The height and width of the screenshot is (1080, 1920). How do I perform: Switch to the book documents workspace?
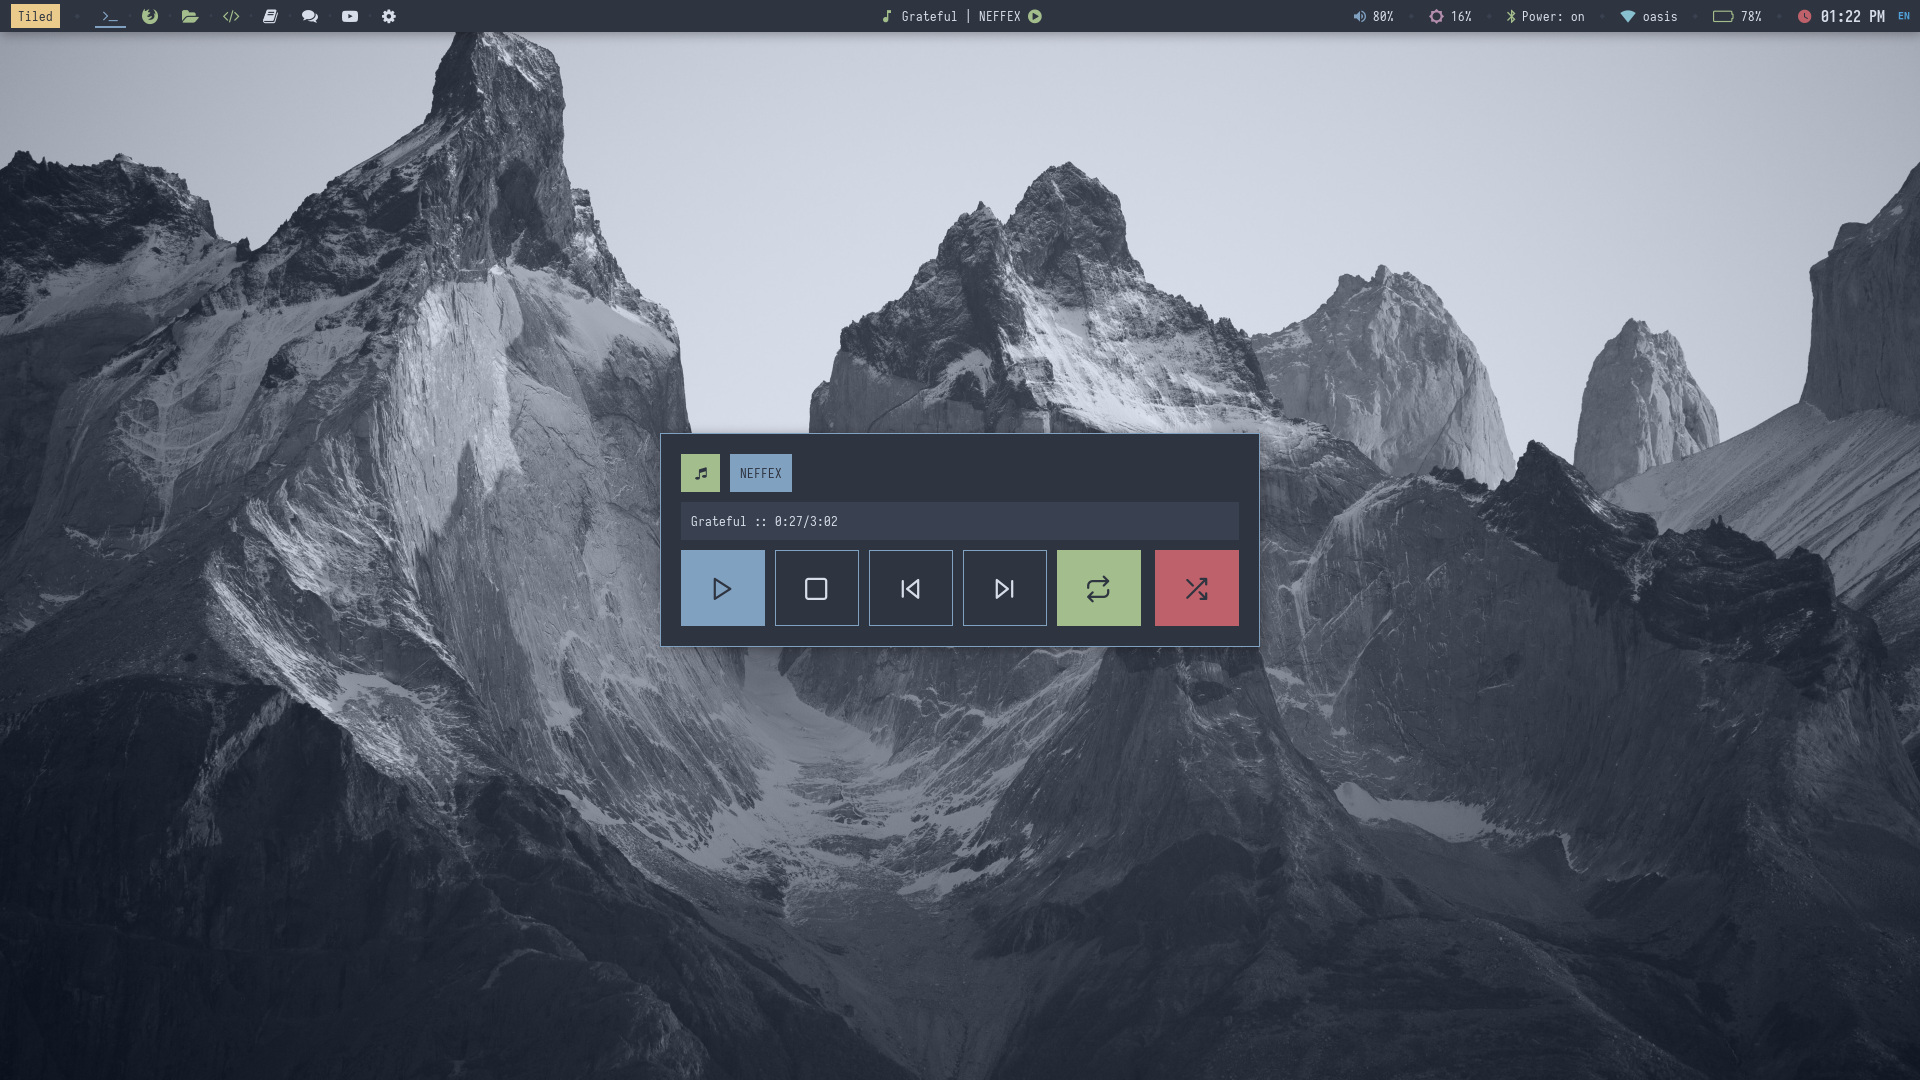pos(270,16)
